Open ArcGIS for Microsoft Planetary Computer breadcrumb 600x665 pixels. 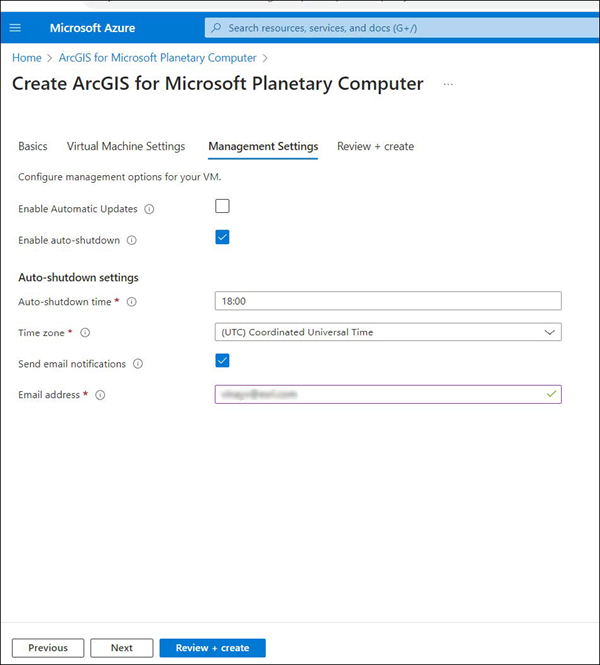158,58
